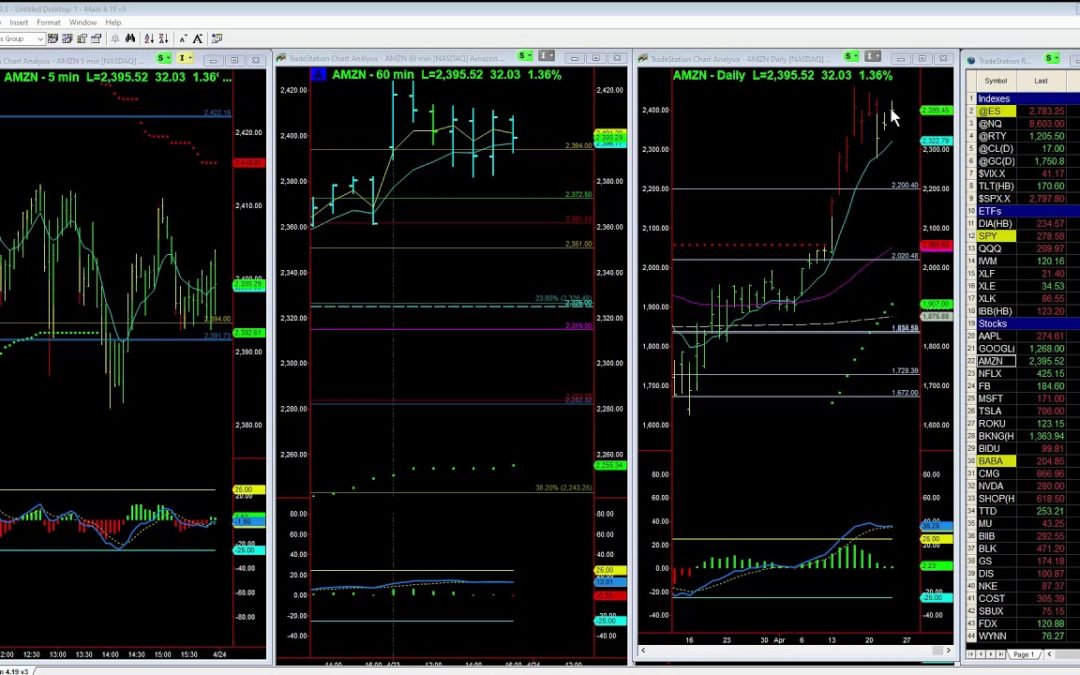Click the binoculars find icon in toolbar
The image size is (1080, 675).
pyautogui.click(x=130, y=38)
